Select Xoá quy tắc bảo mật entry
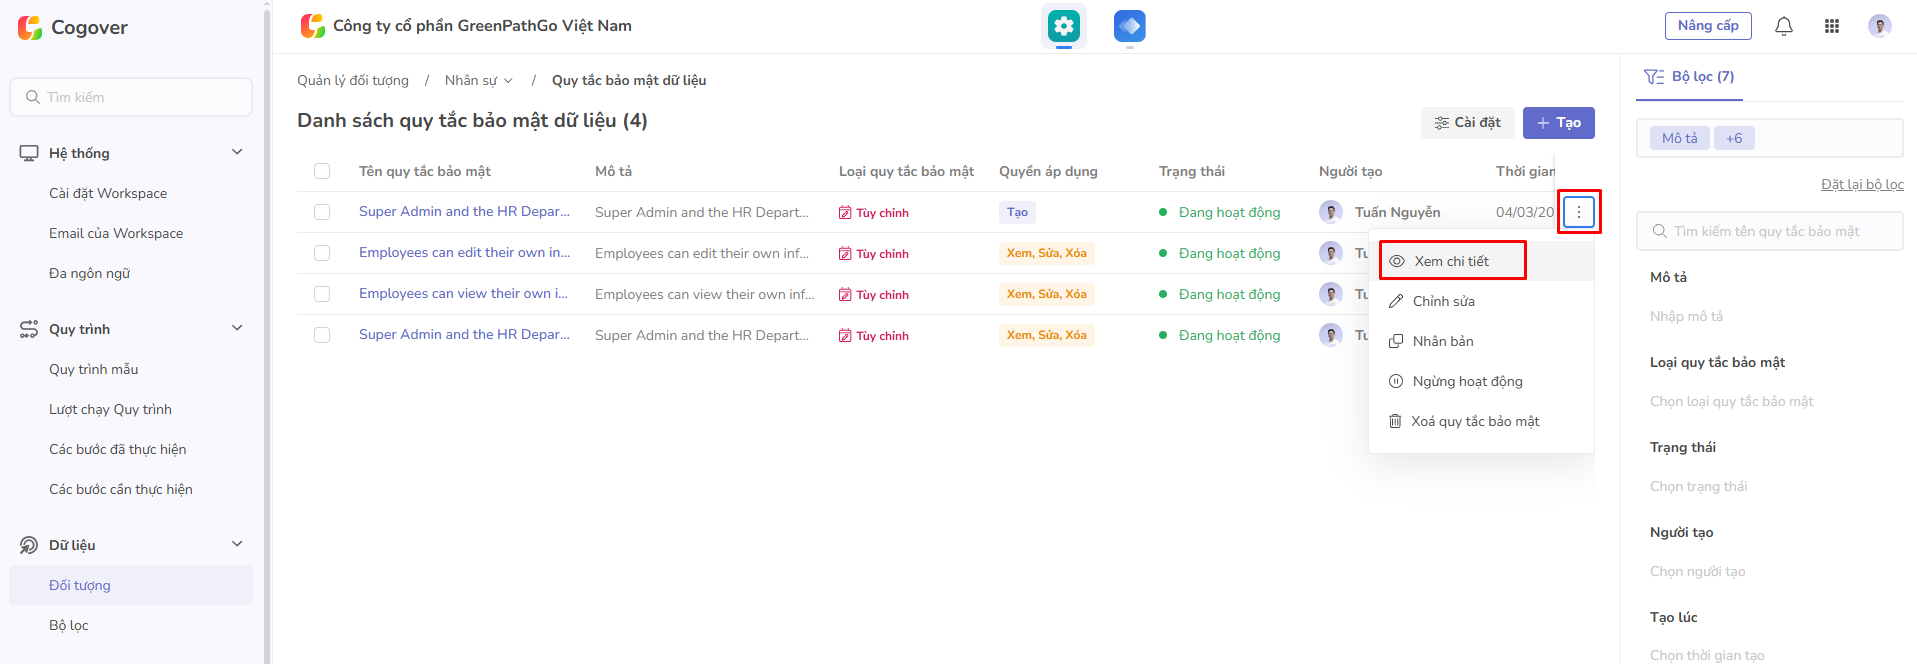The image size is (1917, 664). click(1482, 421)
